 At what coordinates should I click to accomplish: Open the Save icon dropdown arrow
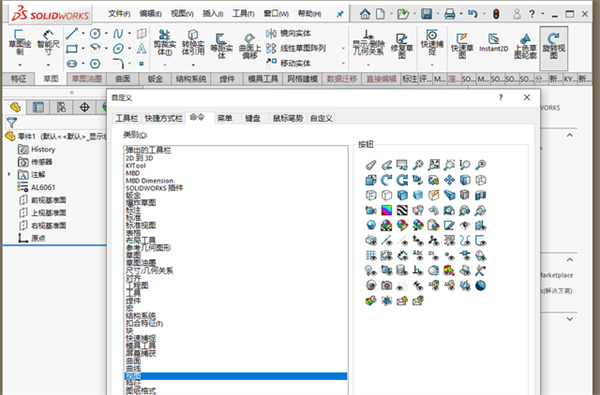[x=437, y=14]
